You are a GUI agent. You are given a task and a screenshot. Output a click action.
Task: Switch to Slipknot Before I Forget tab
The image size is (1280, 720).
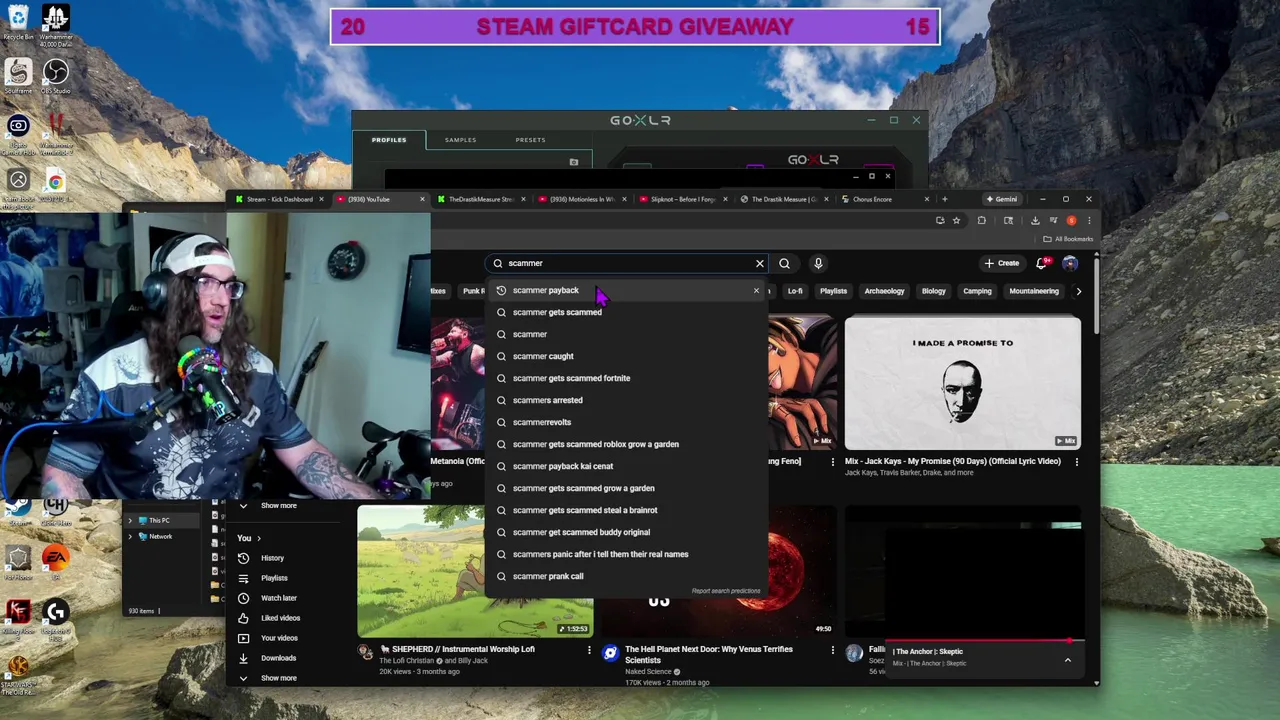[683, 199]
